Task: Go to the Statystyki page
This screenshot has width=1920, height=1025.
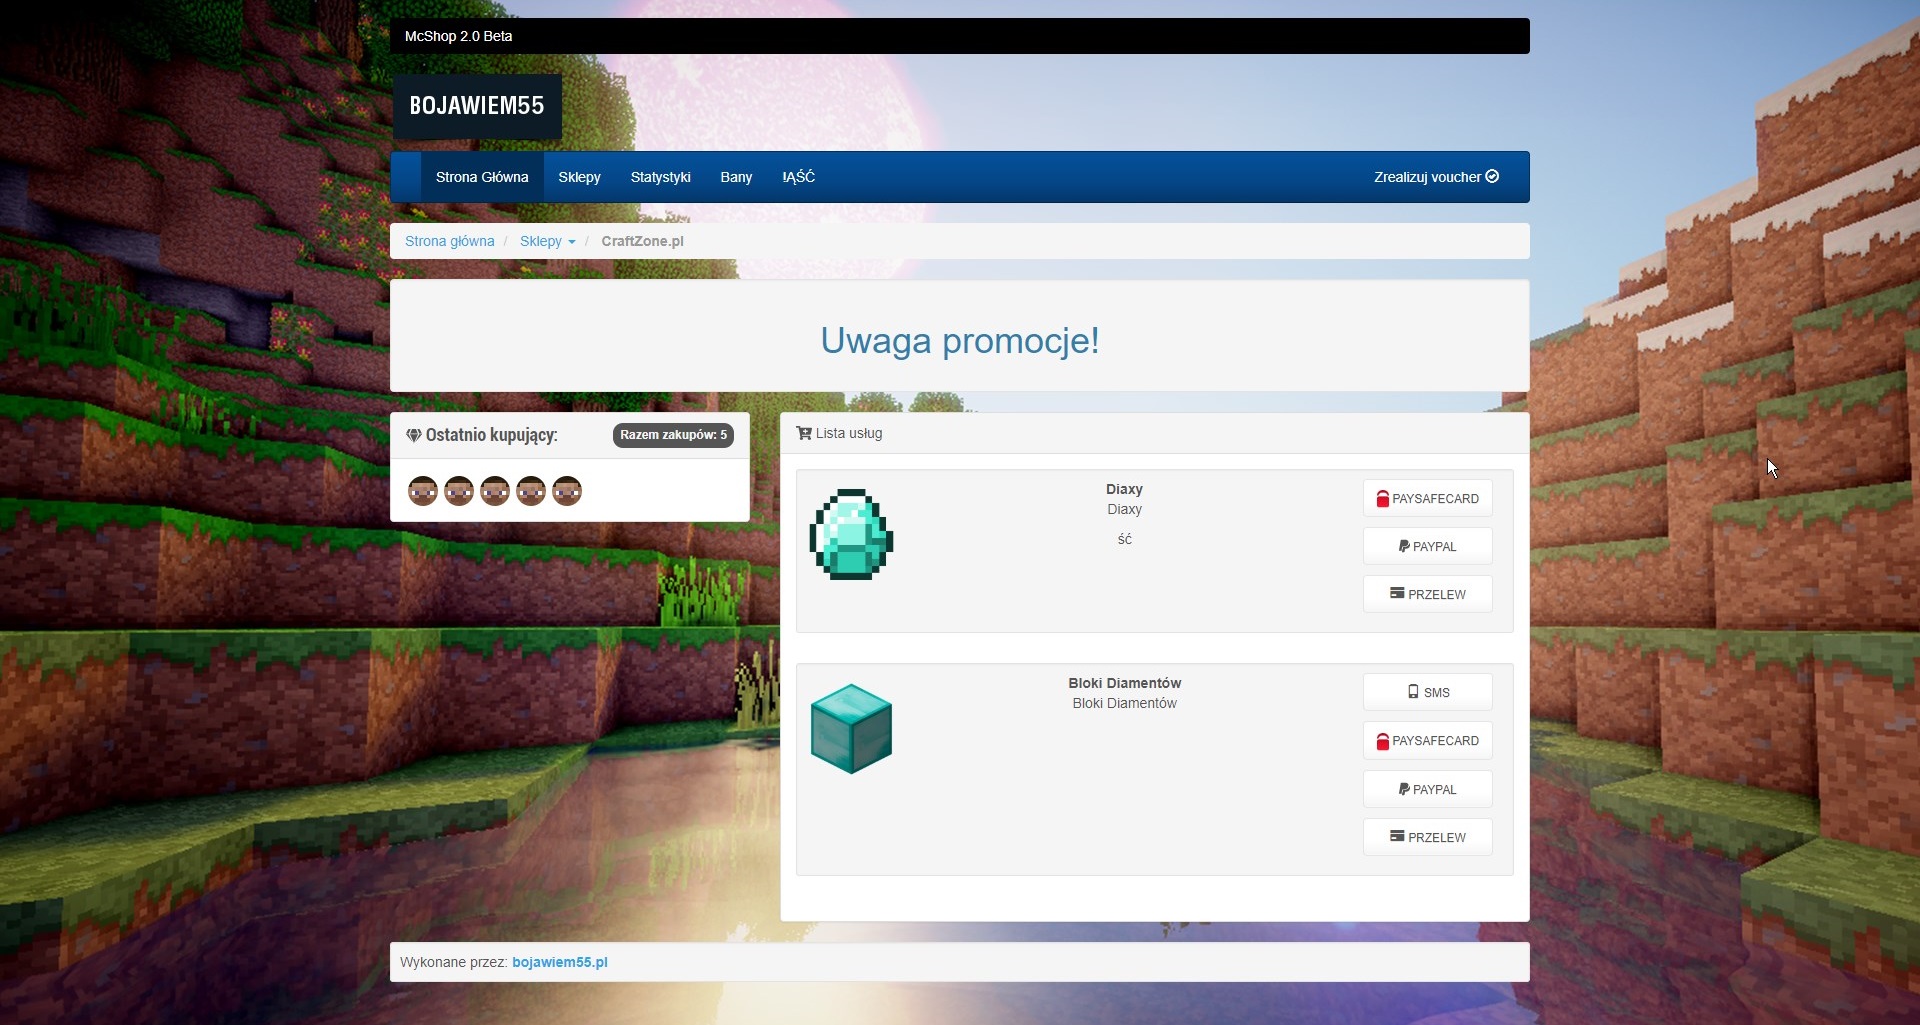Action: tap(660, 177)
